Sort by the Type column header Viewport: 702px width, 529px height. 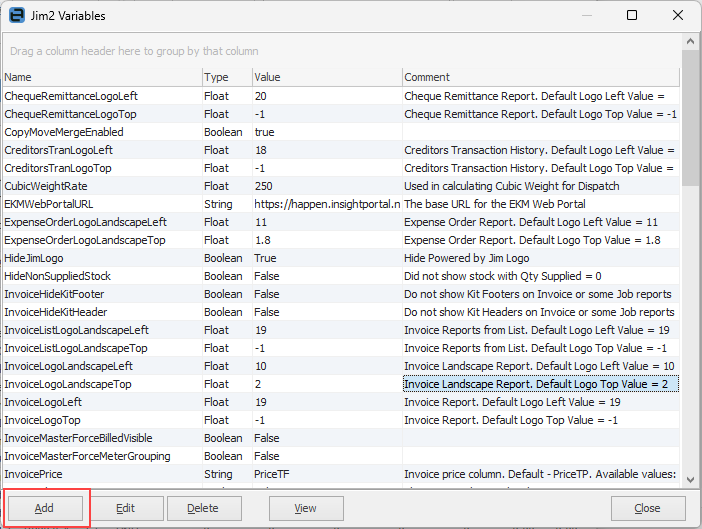pos(225,77)
